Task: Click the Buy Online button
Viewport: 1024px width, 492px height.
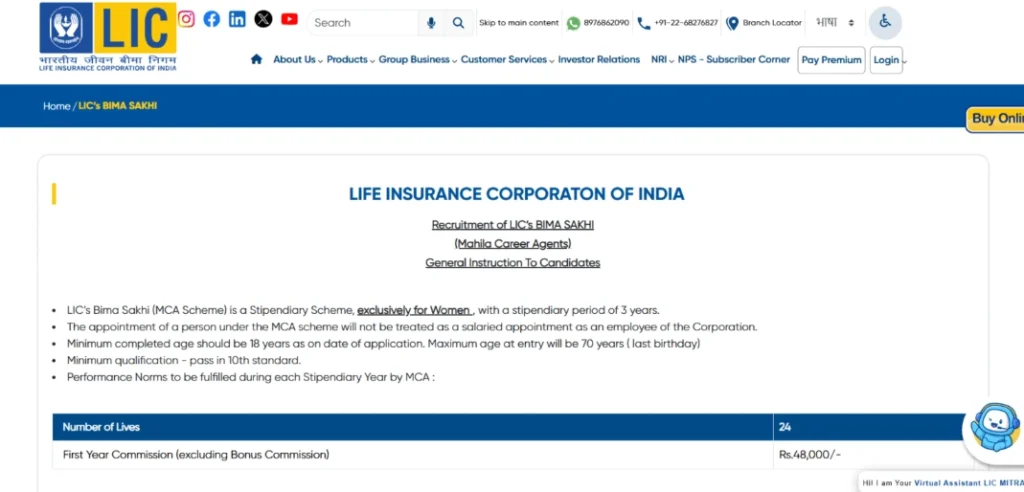Action: [x=996, y=119]
